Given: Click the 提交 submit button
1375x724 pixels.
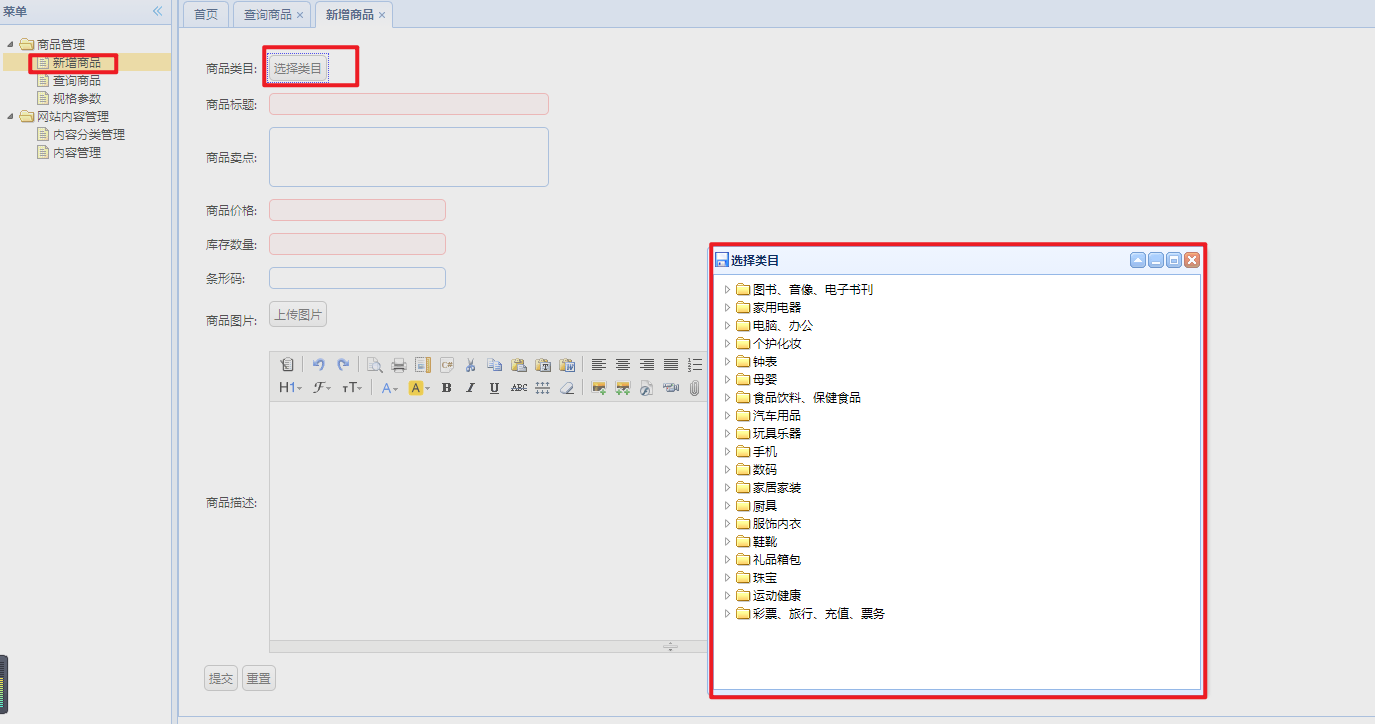Looking at the screenshot, I should pos(220,677).
